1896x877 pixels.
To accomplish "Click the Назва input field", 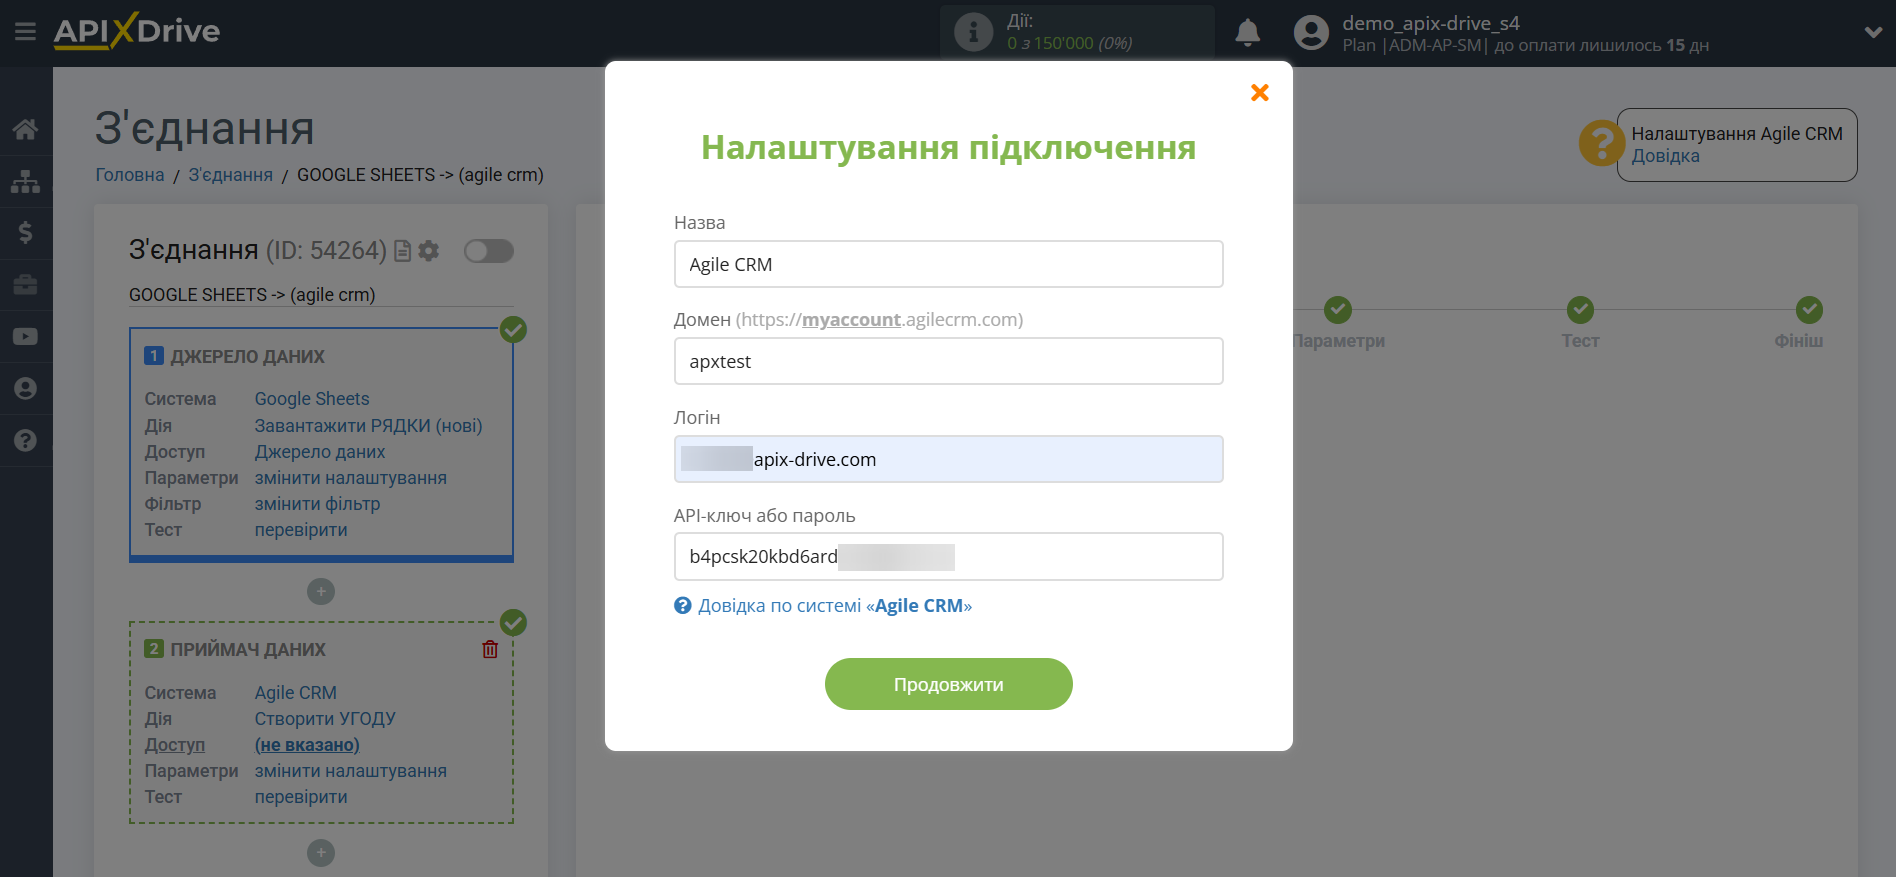I will [948, 264].
